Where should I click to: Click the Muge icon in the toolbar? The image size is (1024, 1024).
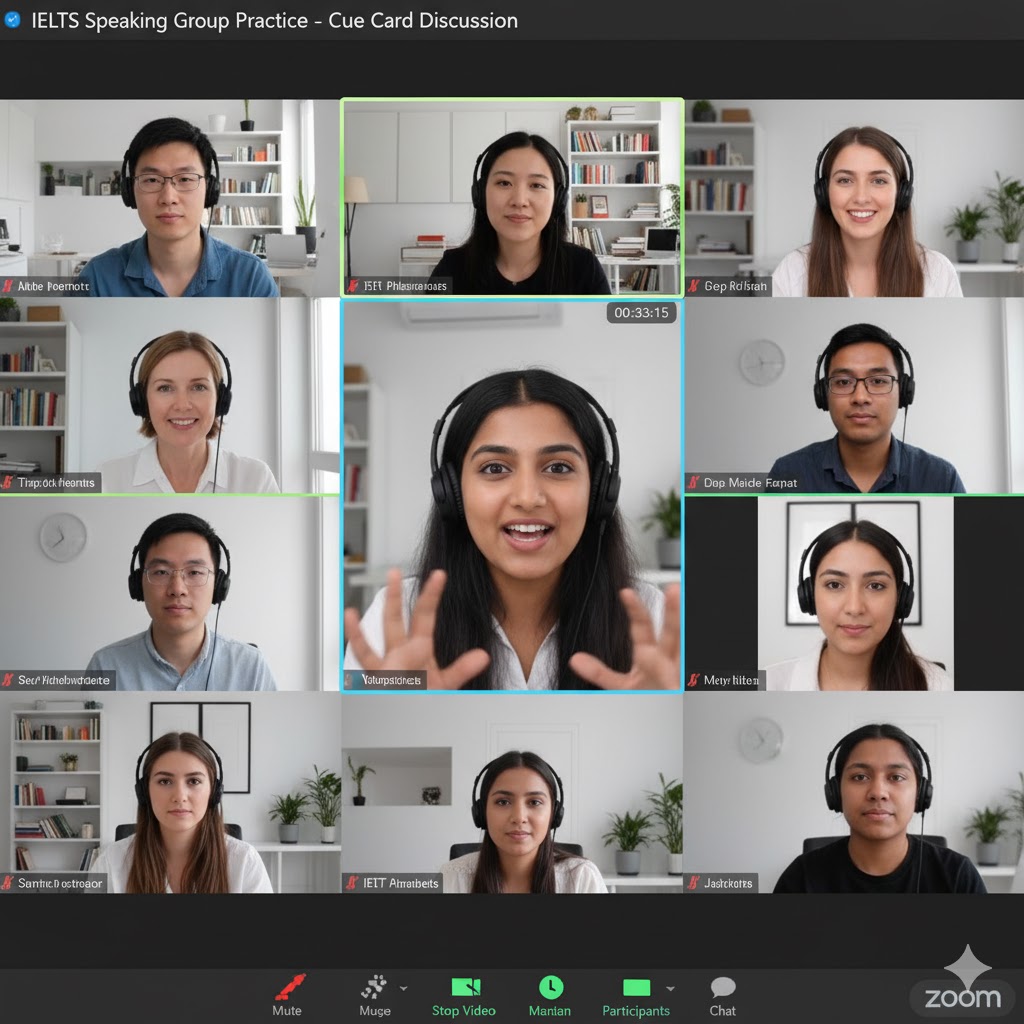[374, 988]
